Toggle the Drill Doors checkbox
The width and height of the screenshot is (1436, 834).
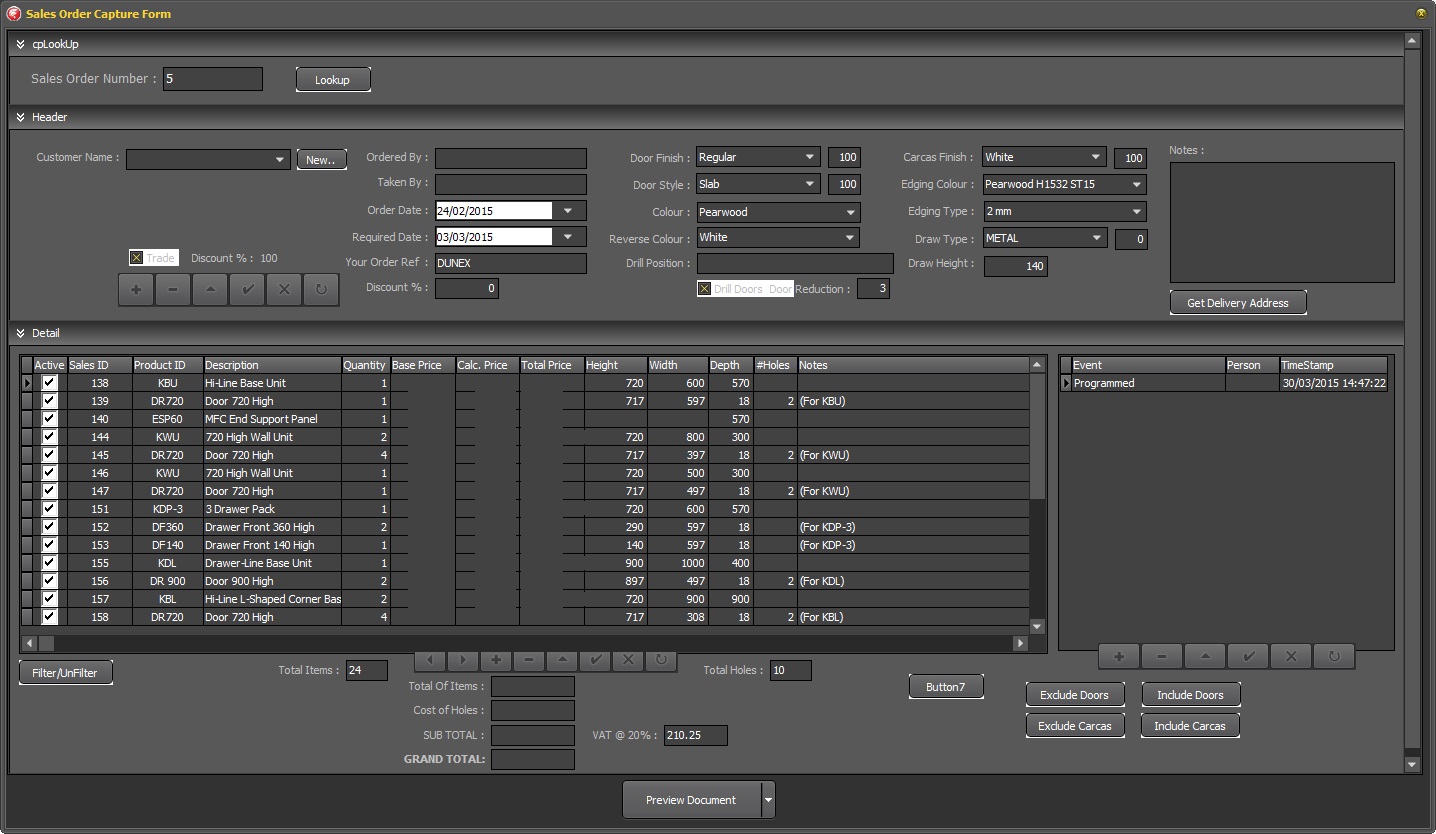704,289
